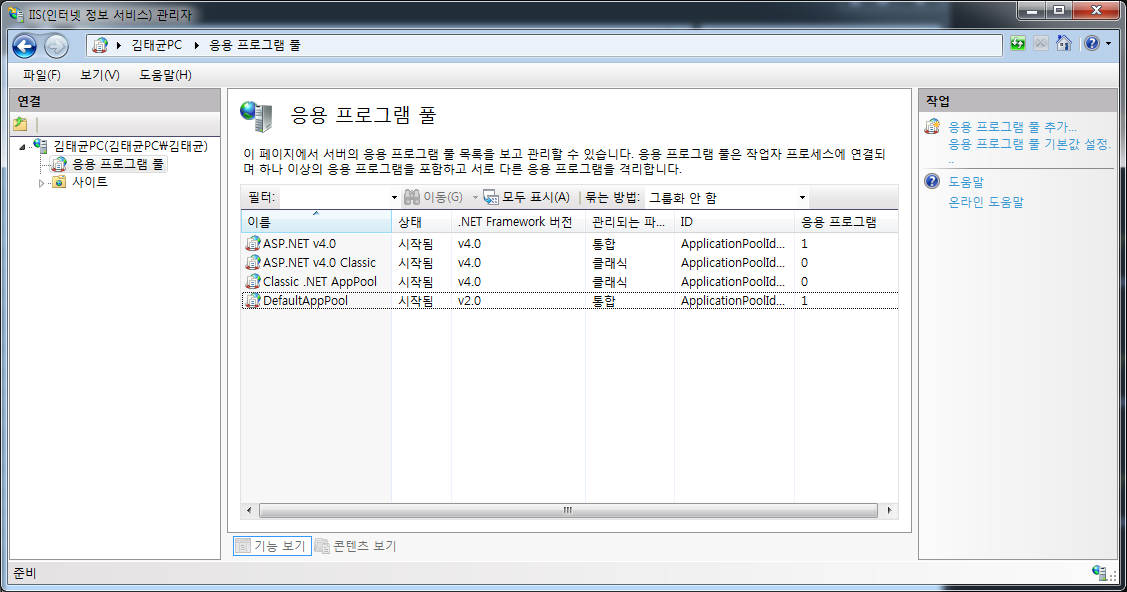Click v2.0 version cell of DefaultAppPool
The height and width of the screenshot is (592, 1127).
pos(469,301)
